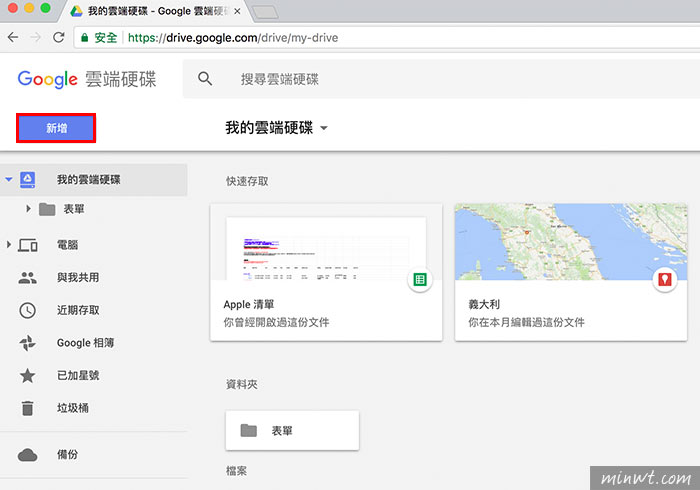Click the 垃圾桶 trash can icon
Viewport: 700px width, 490px height.
(x=28, y=408)
